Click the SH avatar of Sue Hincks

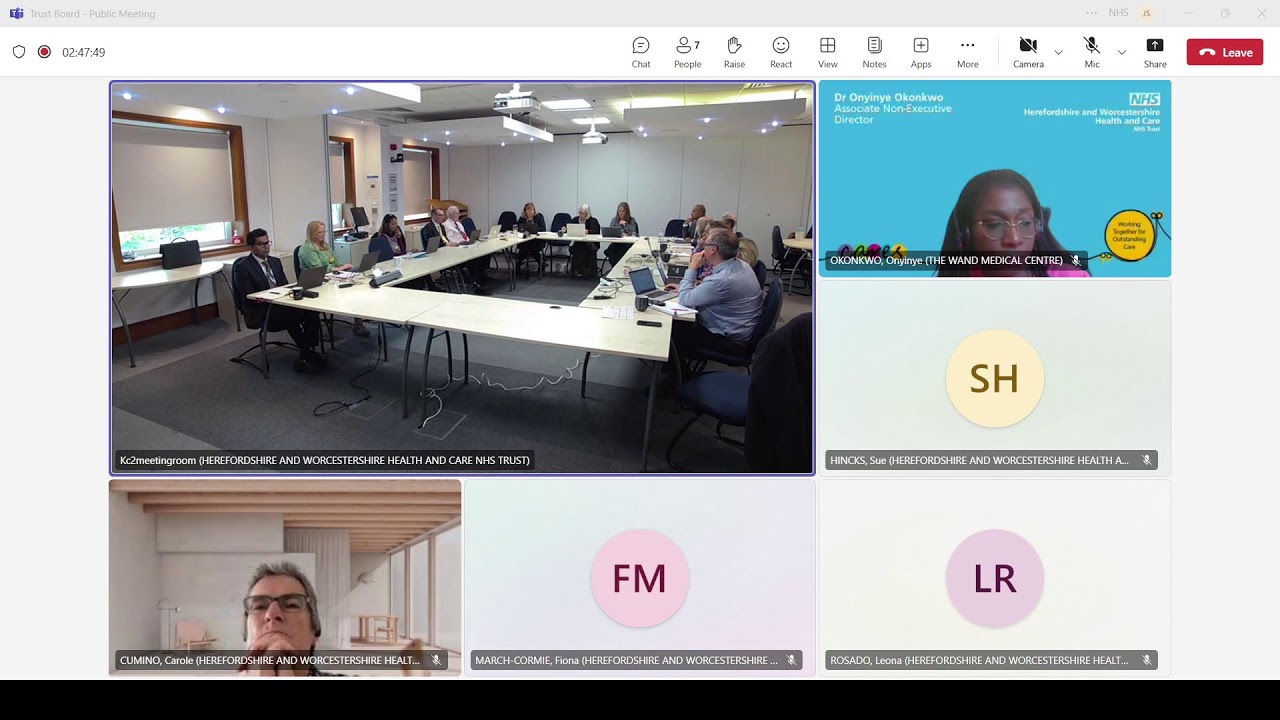click(x=995, y=378)
